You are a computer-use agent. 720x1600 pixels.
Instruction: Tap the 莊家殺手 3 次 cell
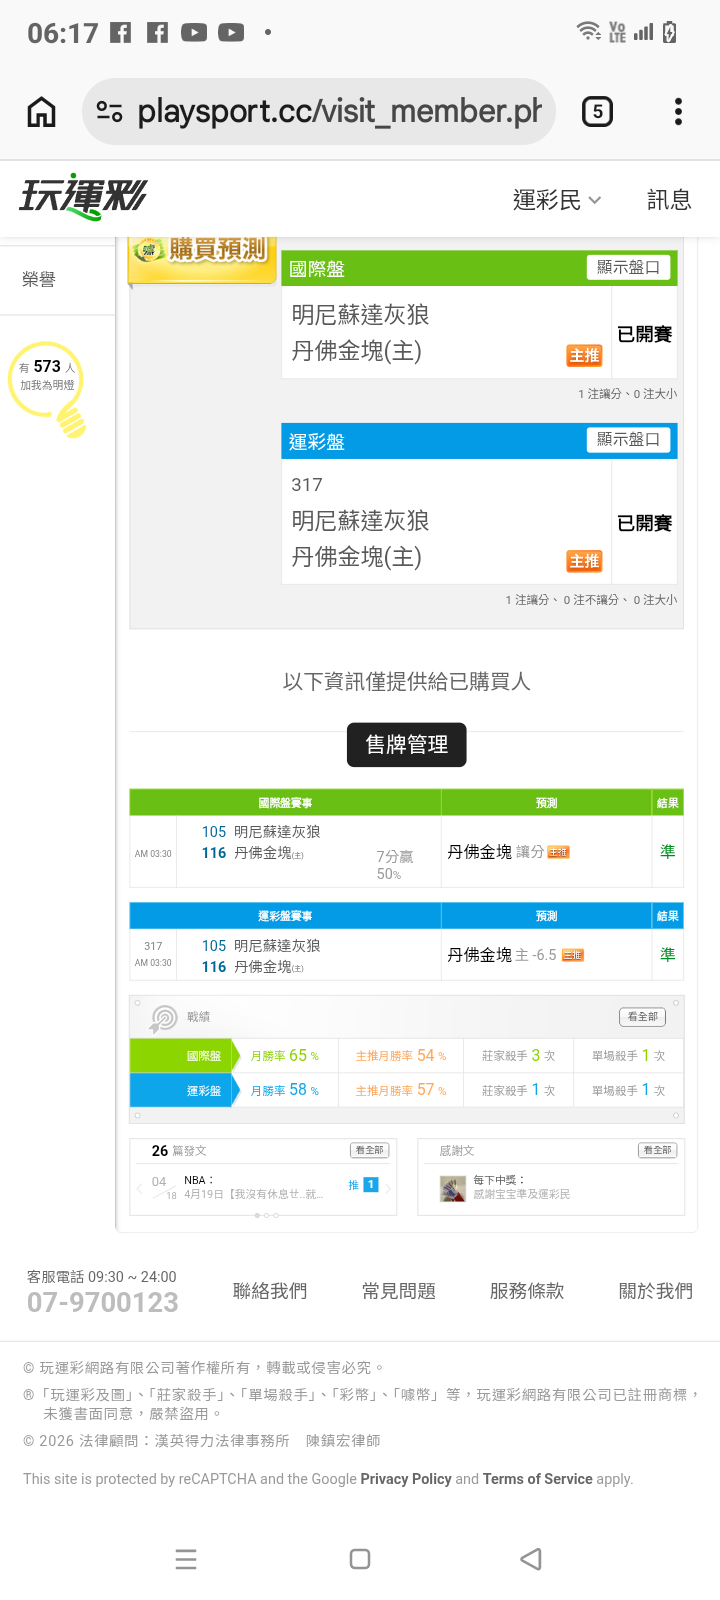pos(519,1056)
